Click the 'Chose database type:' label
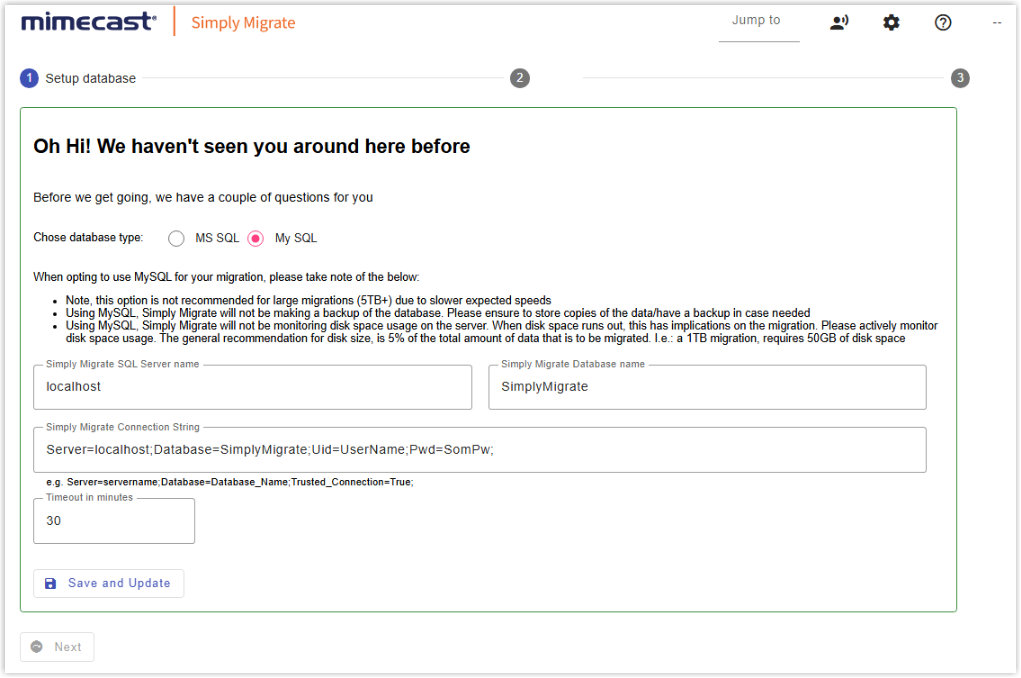This screenshot has width=1021, height=678. point(89,238)
